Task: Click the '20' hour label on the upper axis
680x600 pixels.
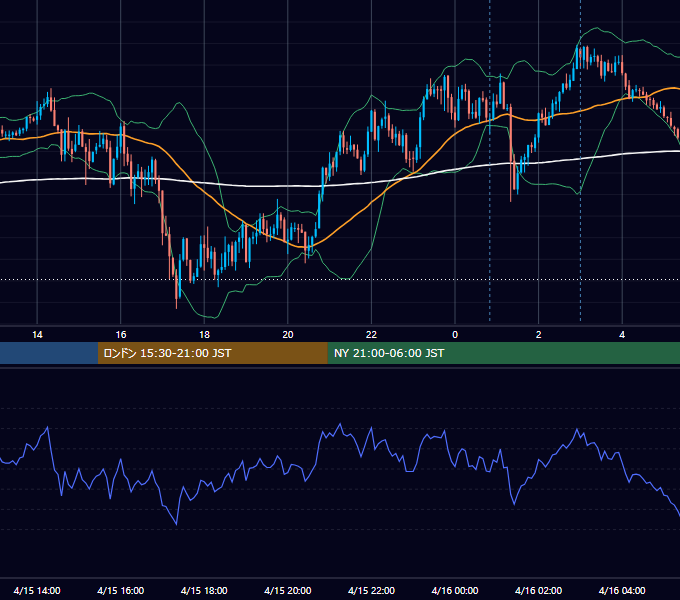Action: point(288,335)
